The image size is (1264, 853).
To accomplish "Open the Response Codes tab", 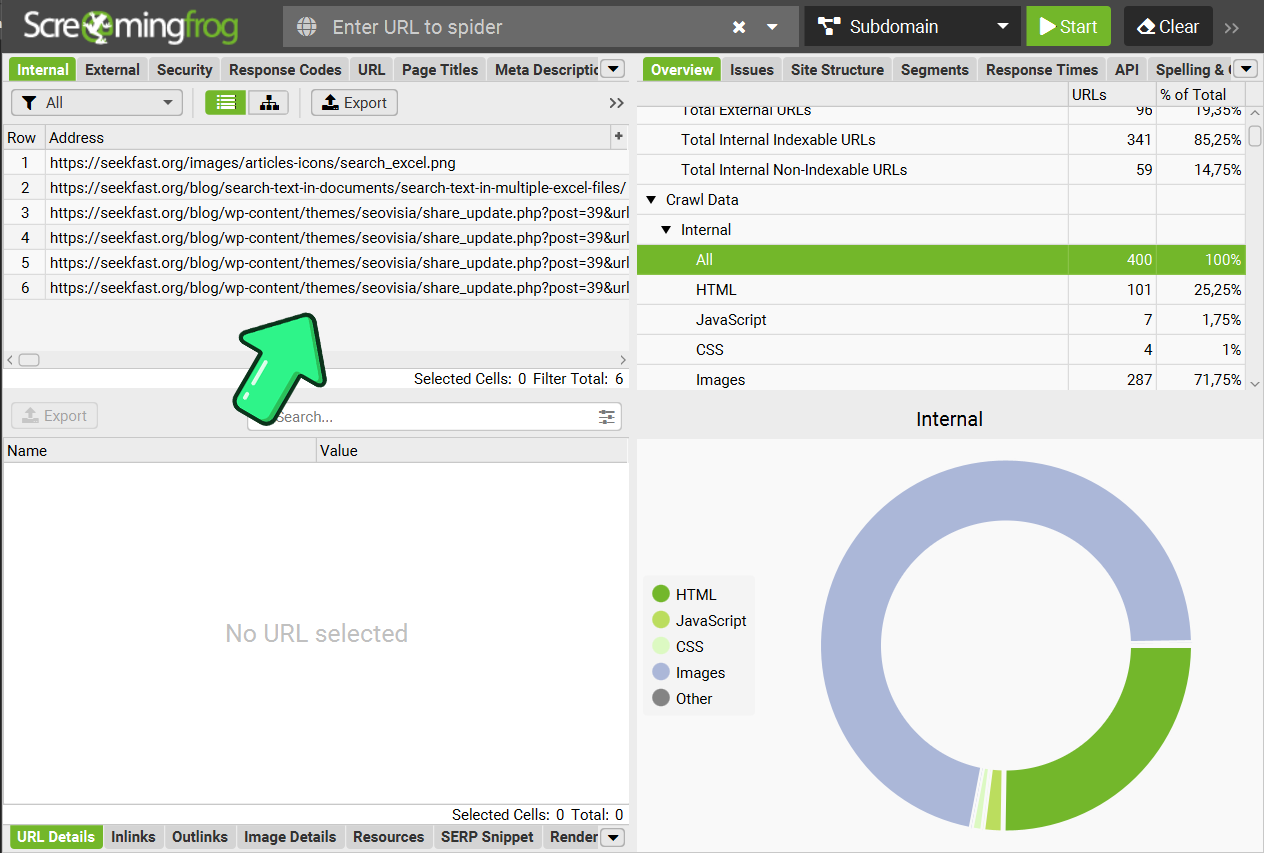I will 285,69.
